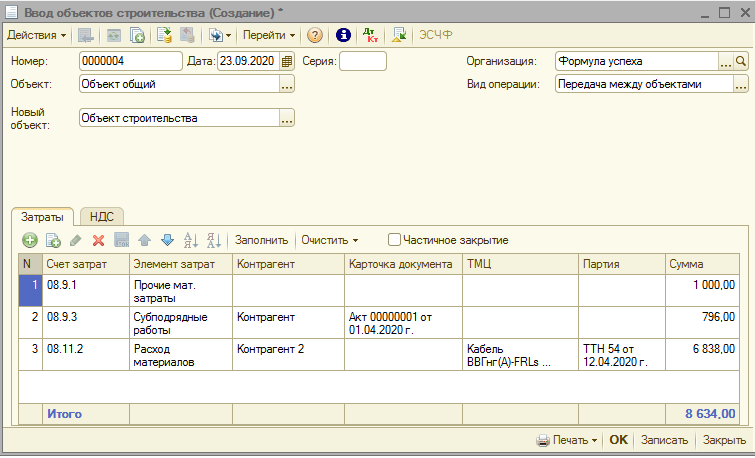Click the blue info icon in toolbar
The width and height of the screenshot is (755, 458).
tap(343, 35)
